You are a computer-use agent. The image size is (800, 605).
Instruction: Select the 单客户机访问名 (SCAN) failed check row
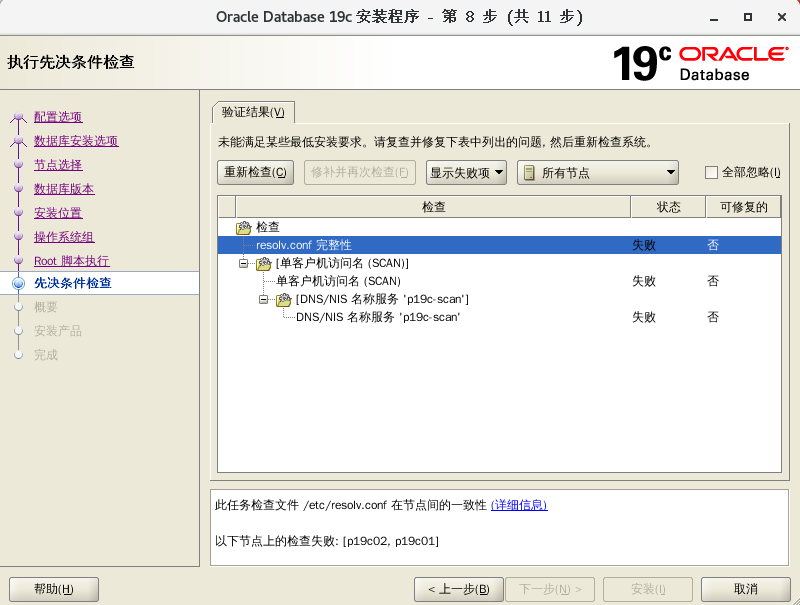point(499,281)
